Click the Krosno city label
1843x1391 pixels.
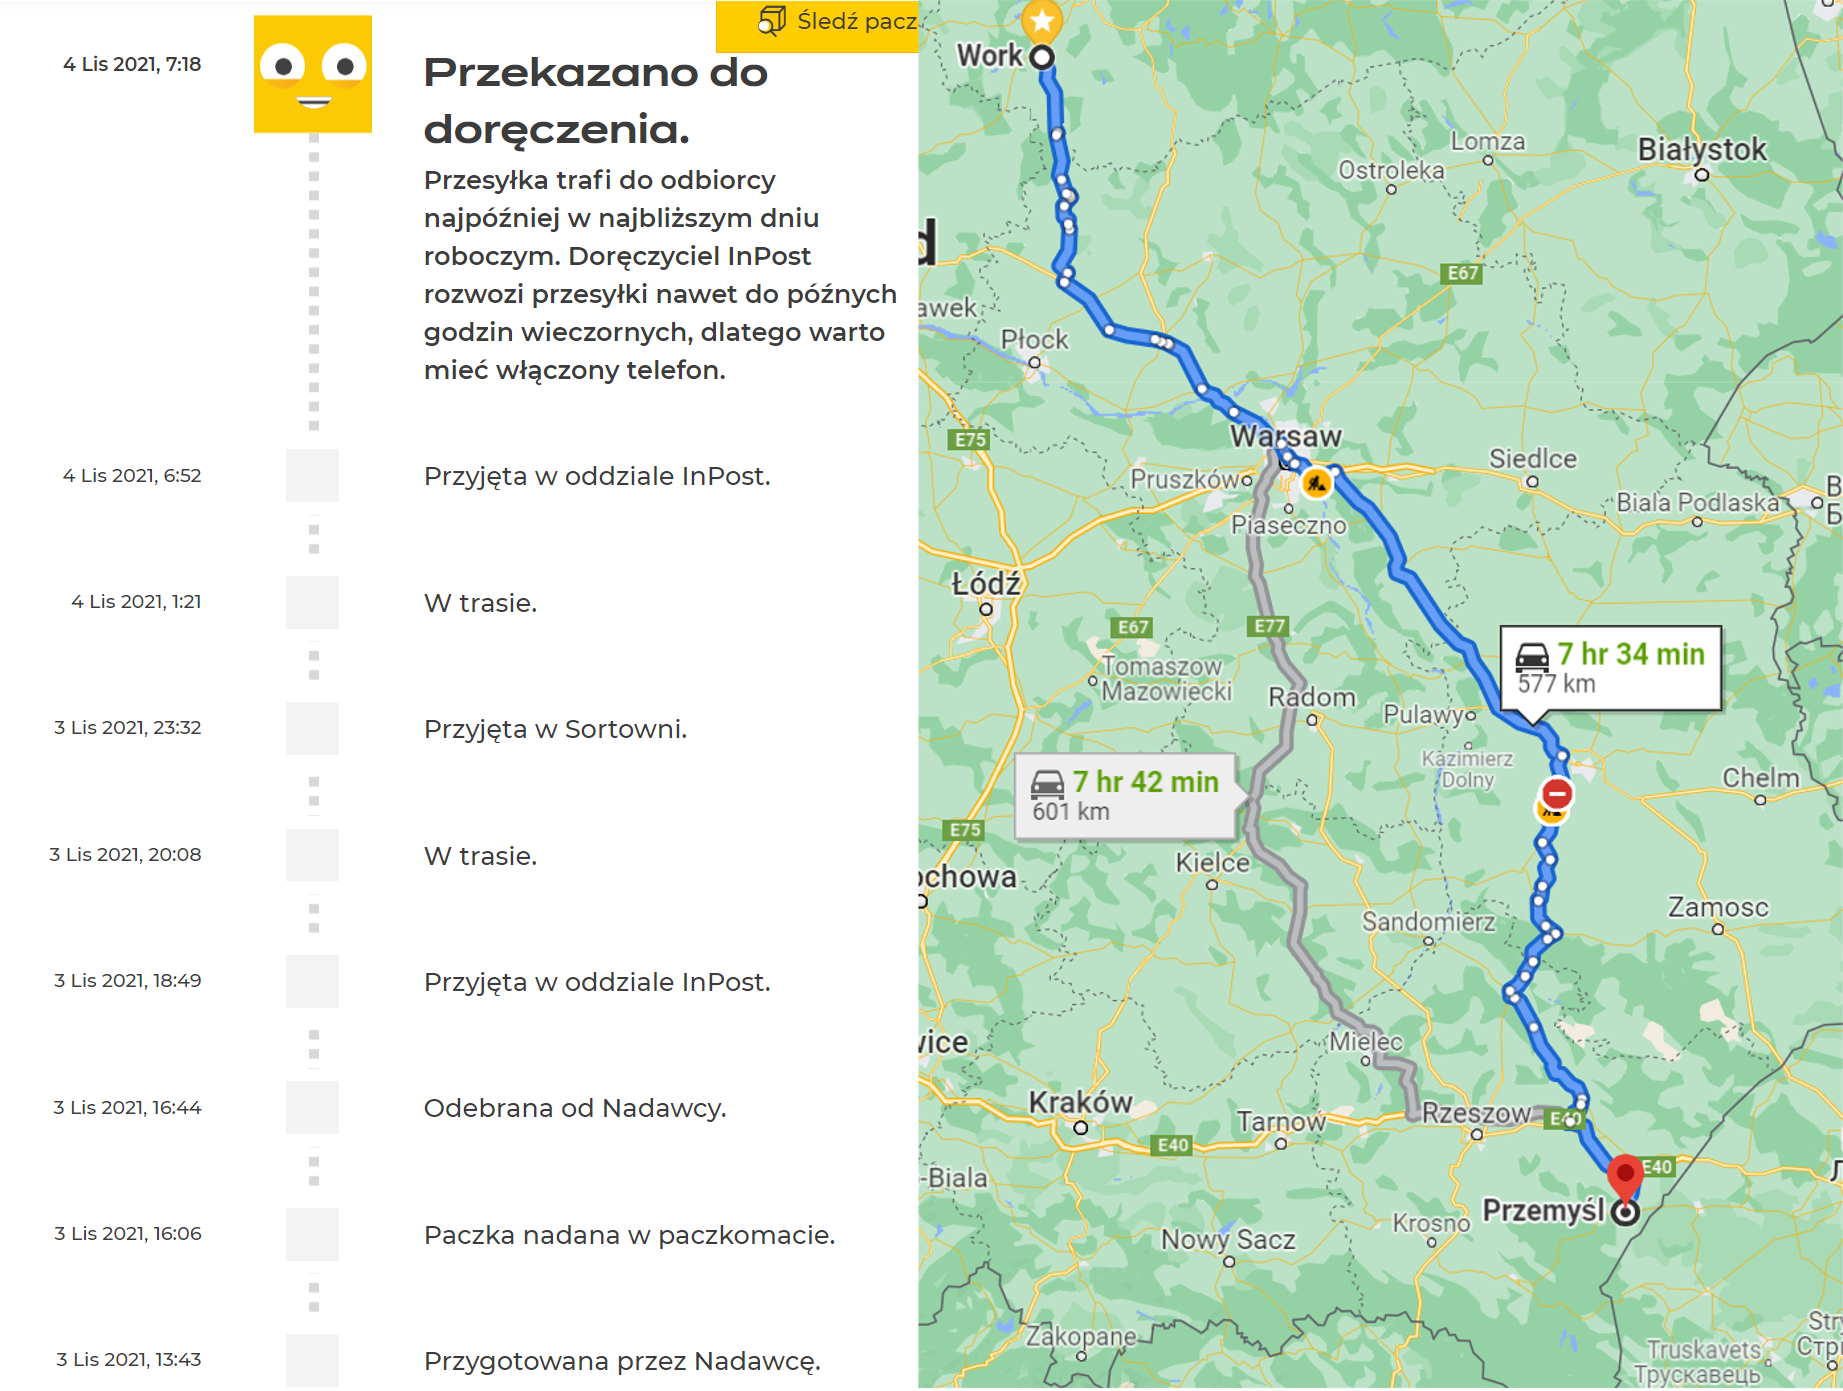click(1431, 1223)
